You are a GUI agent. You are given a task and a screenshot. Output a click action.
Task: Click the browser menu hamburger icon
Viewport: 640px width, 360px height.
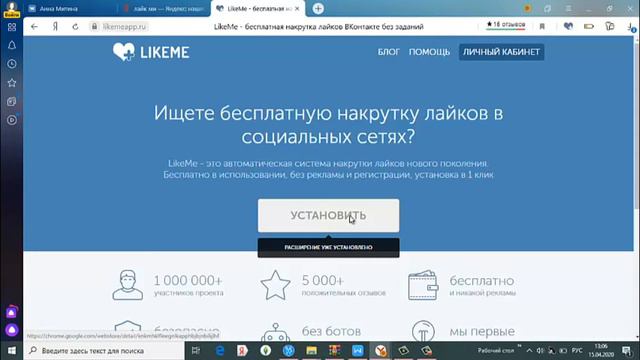[568, 9]
